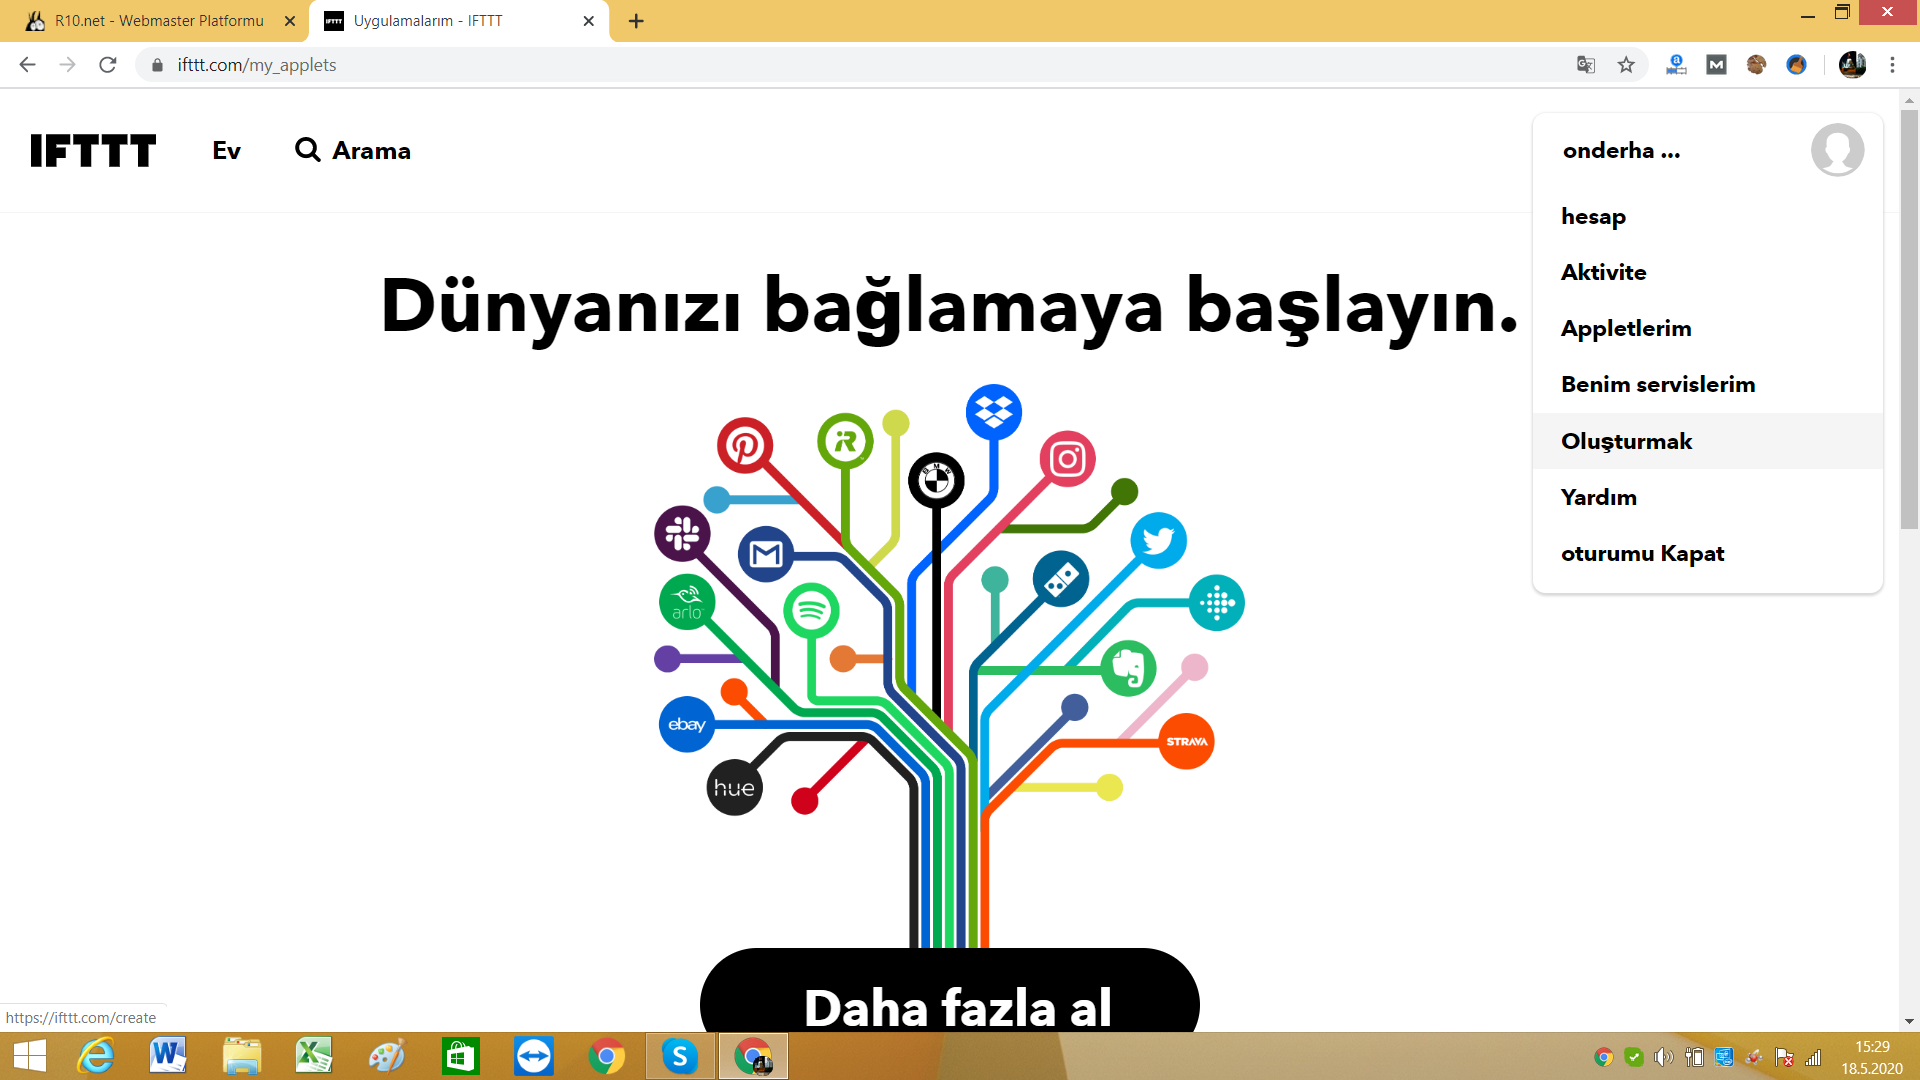Open the Windows Store taskbar icon
Image resolution: width=1920 pixels, height=1080 pixels.
tap(460, 1056)
